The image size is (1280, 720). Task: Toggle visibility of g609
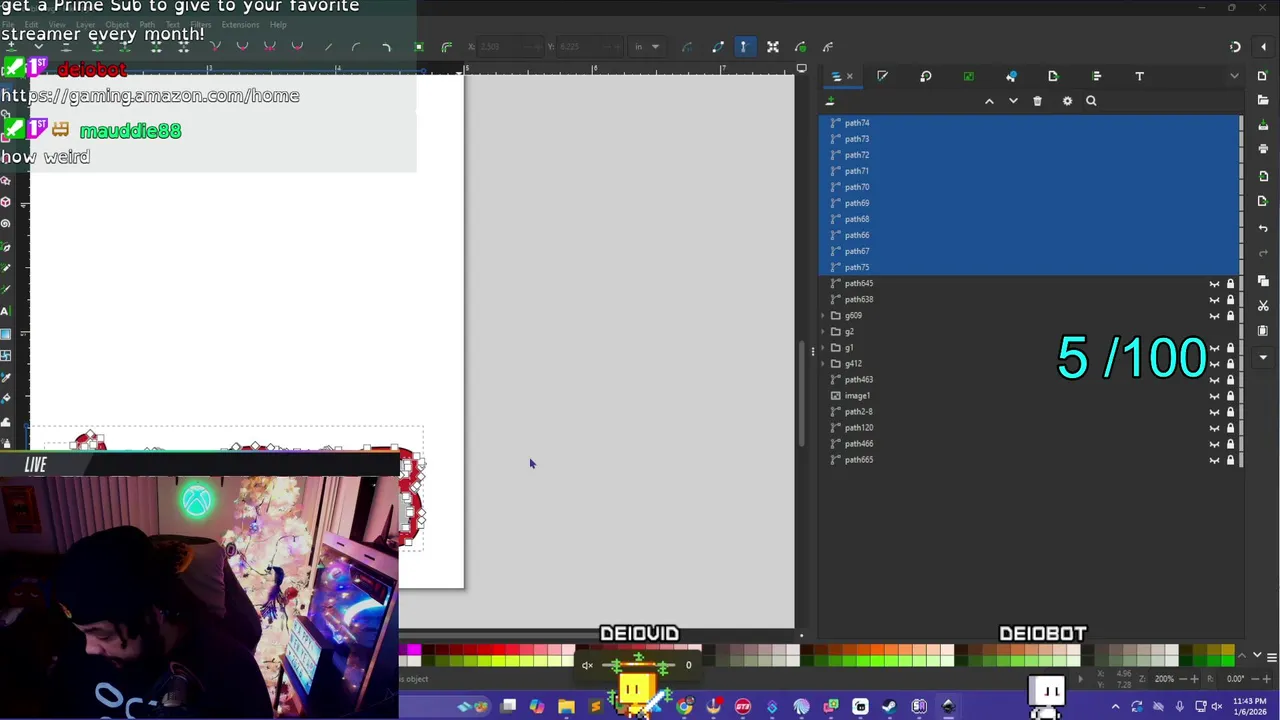pyautogui.click(x=1215, y=316)
